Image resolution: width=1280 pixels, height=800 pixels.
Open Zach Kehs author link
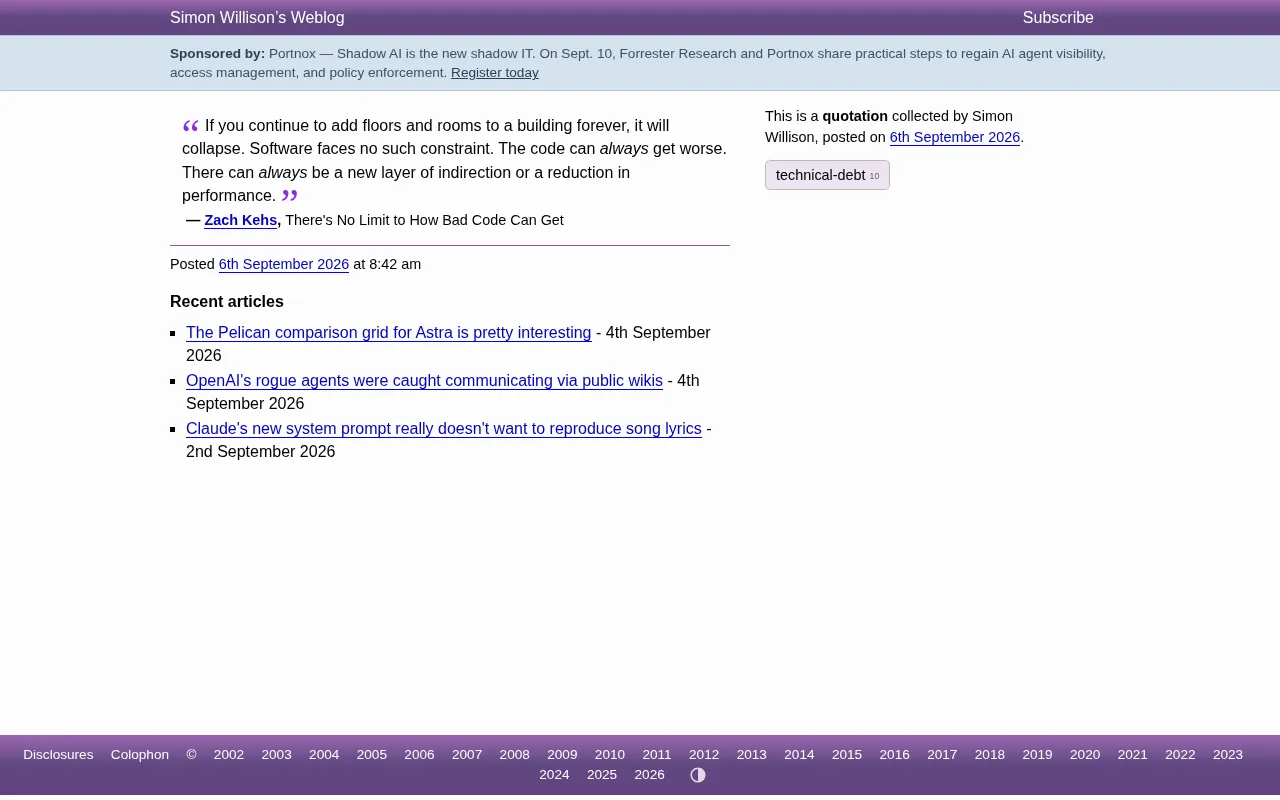241,220
